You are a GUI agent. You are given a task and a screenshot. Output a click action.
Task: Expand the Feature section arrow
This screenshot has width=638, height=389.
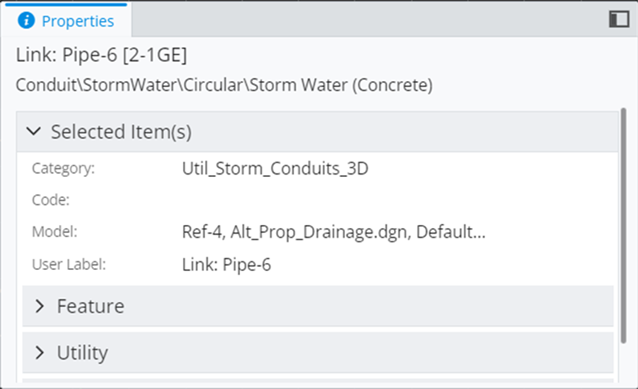click(39, 306)
